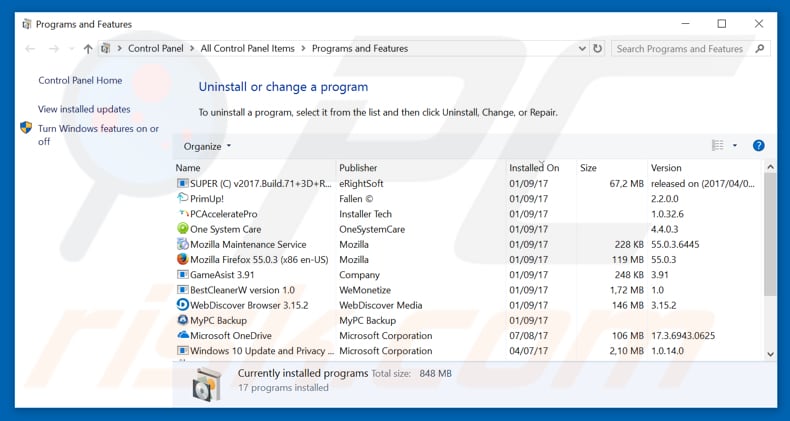Screen dimensions: 790x421
Task: Select the 07/08/17 install date
Action: pos(528,335)
